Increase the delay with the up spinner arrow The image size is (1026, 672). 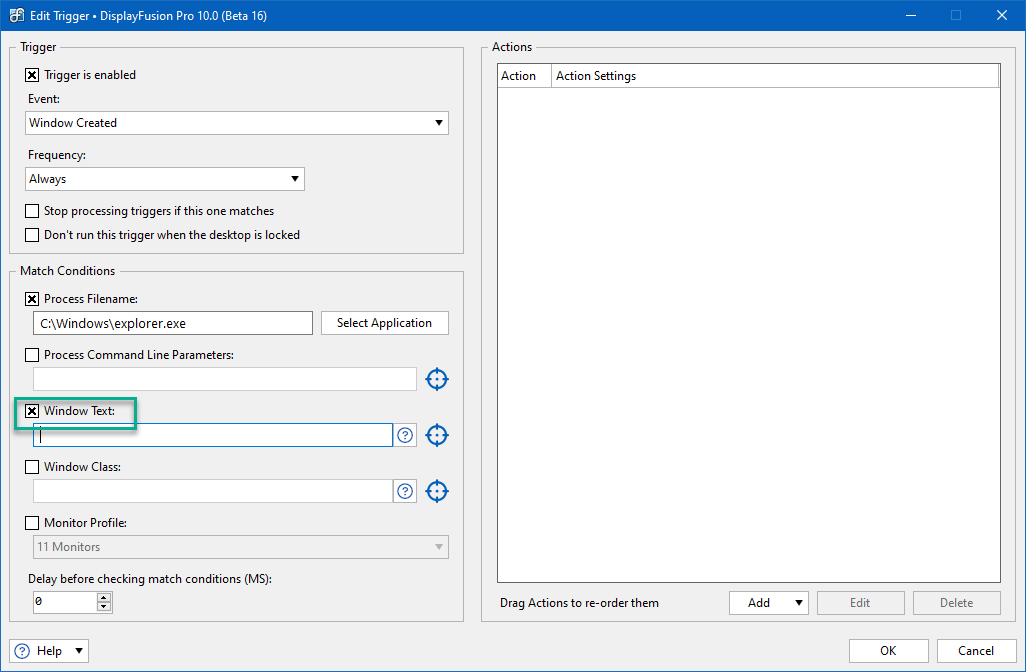104,597
